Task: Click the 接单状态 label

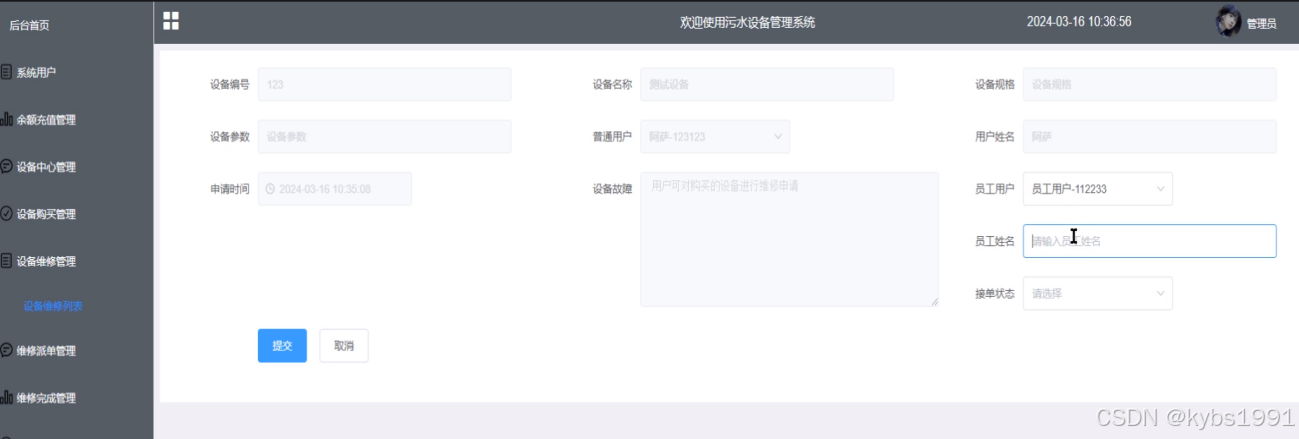Action: click(x=995, y=293)
